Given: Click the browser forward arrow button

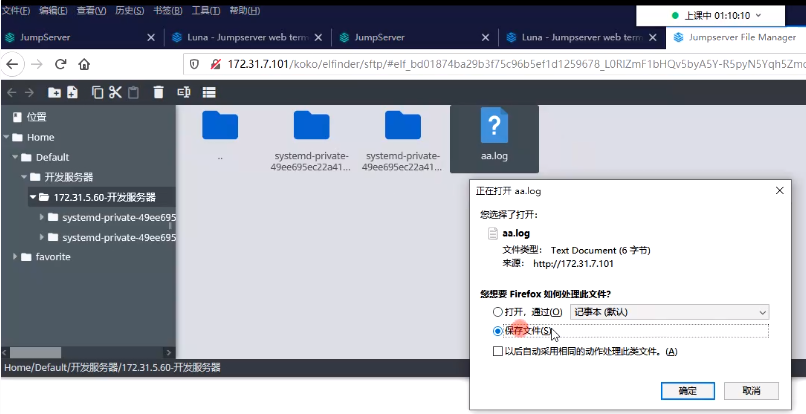Looking at the screenshot, I should tap(36, 64).
